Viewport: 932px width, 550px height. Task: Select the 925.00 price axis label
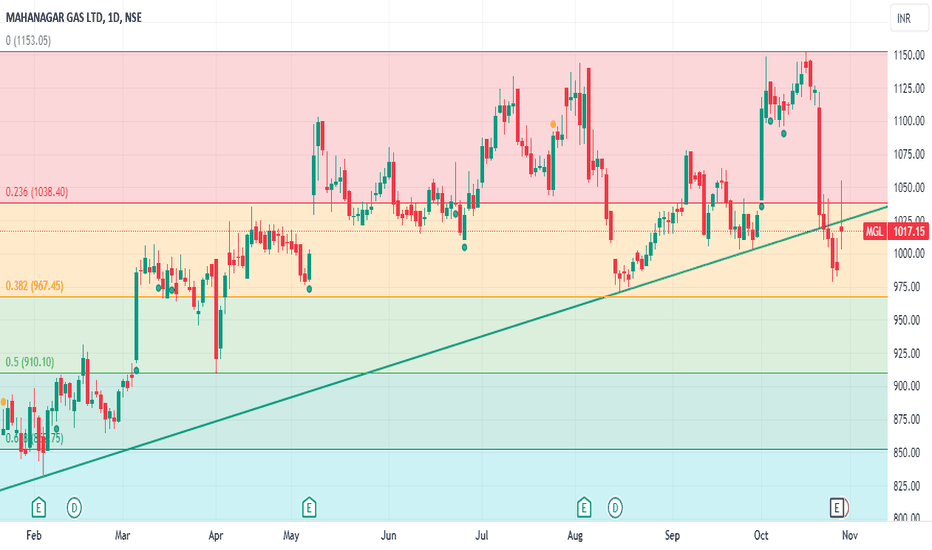point(909,353)
